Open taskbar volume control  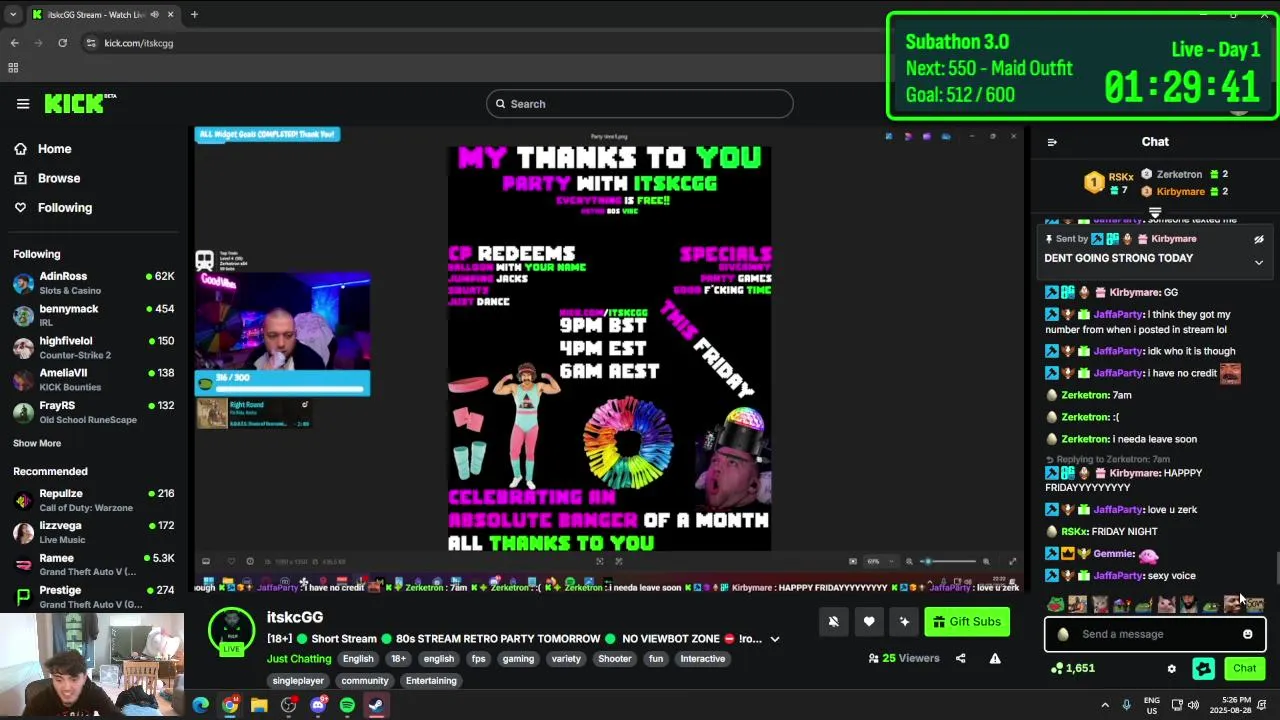click(x=1193, y=705)
